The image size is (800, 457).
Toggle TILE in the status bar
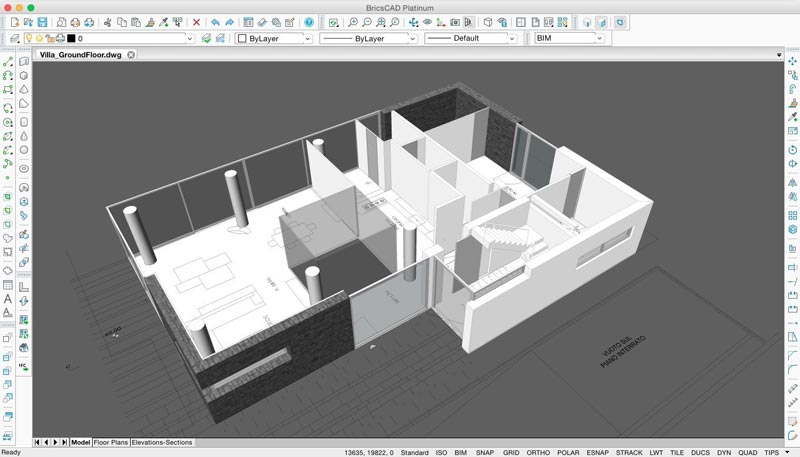(x=677, y=452)
